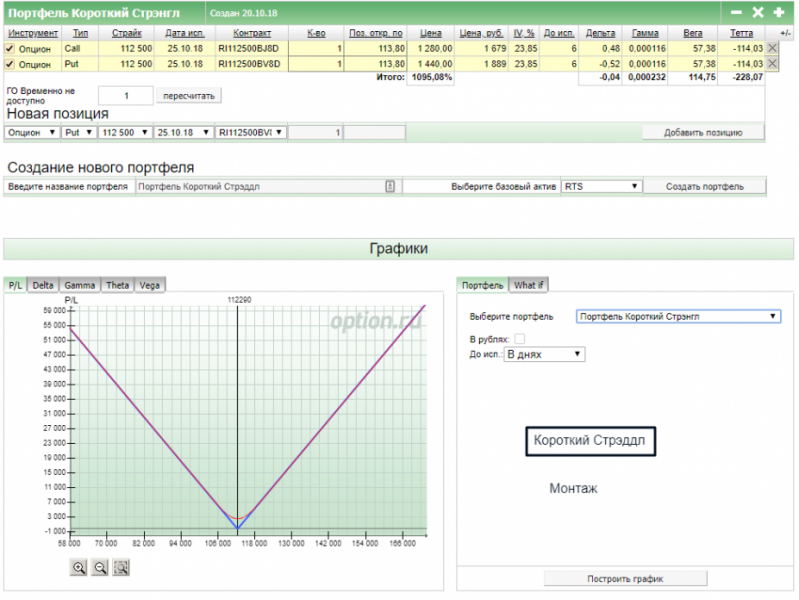Open the base asset RTS dropdown
The width and height of the screenshot is (799, 600).
pyautogui.click(x=601, y=187)
